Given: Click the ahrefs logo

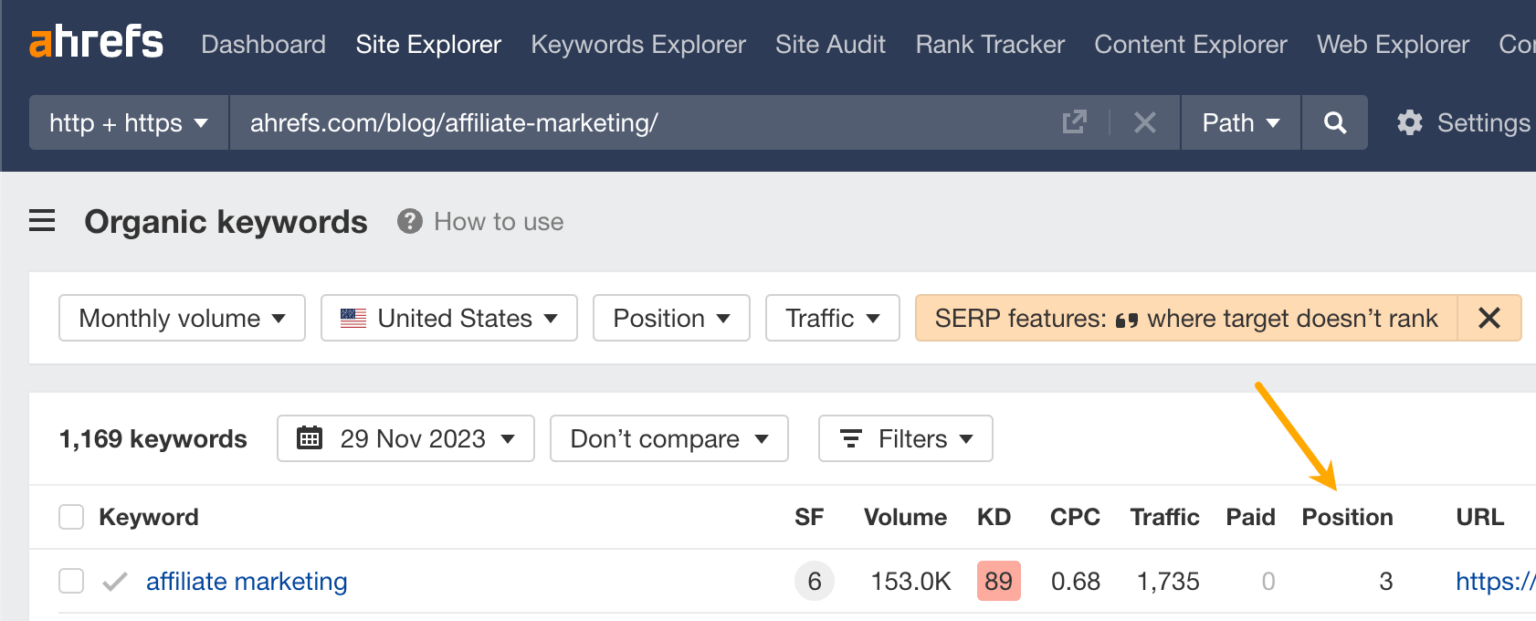Looking at the screenshot, I should (x=95, y=42).
